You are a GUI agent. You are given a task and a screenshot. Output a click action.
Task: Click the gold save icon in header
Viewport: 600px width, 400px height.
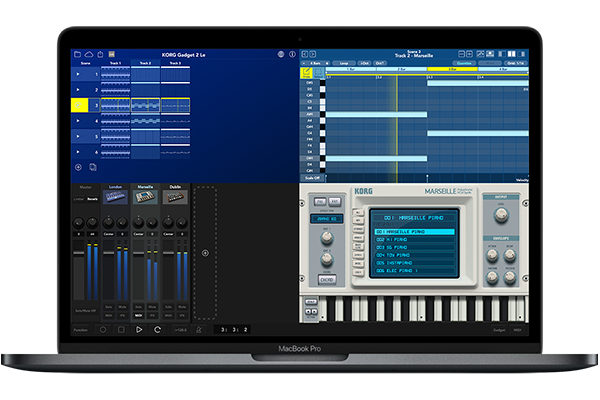point(112,54)
